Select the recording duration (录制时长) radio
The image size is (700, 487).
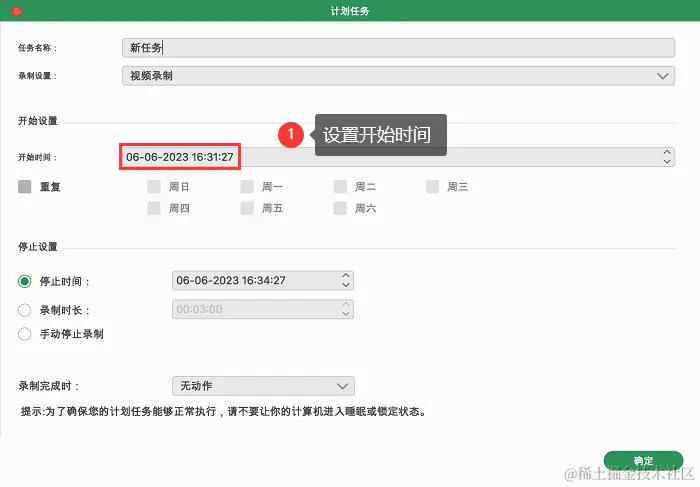tap(25, 310)
